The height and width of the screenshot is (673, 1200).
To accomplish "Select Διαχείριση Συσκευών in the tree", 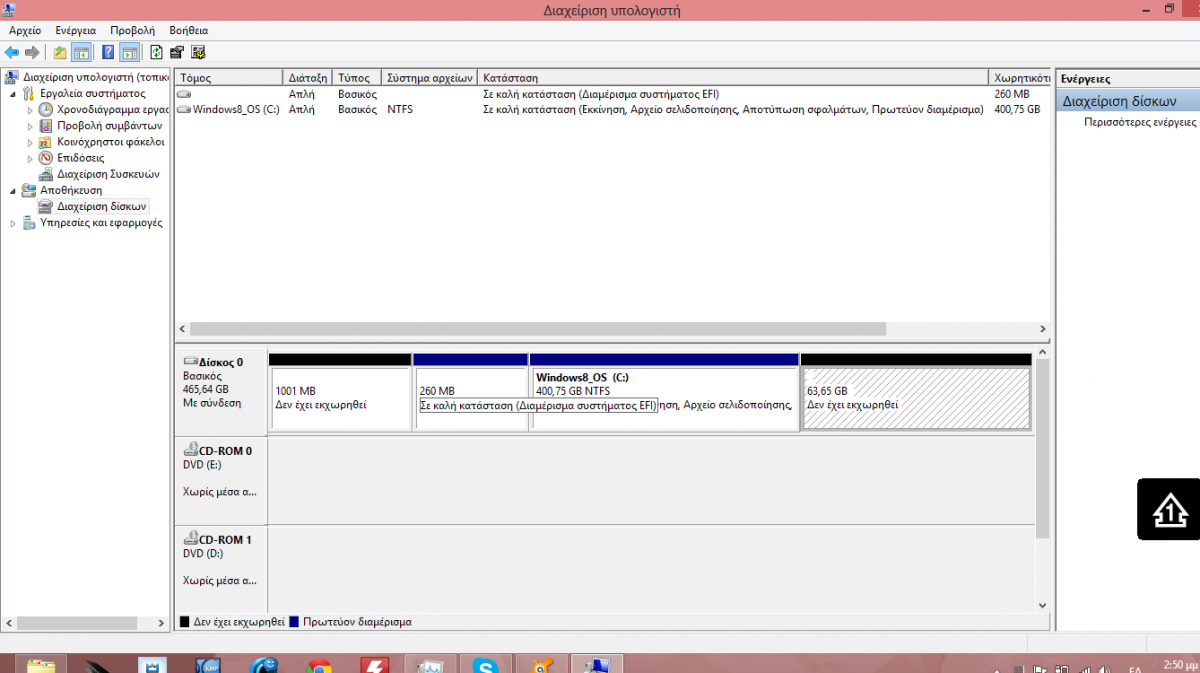I will (108, 174).
